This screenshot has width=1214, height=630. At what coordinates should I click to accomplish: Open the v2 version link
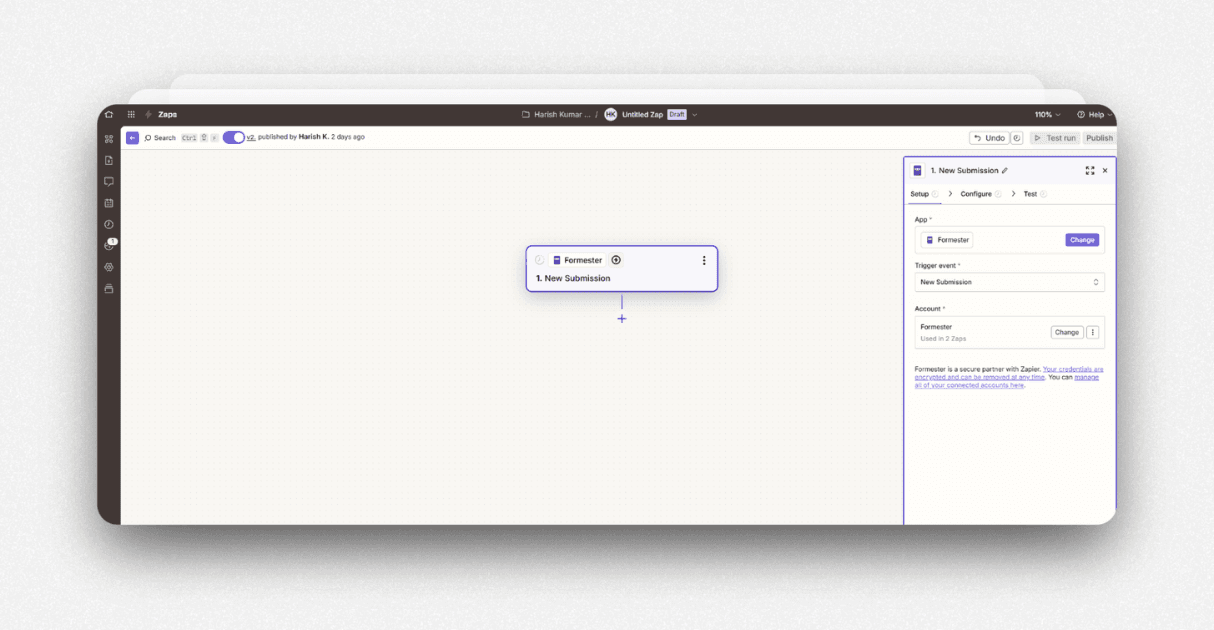[251, 137]
